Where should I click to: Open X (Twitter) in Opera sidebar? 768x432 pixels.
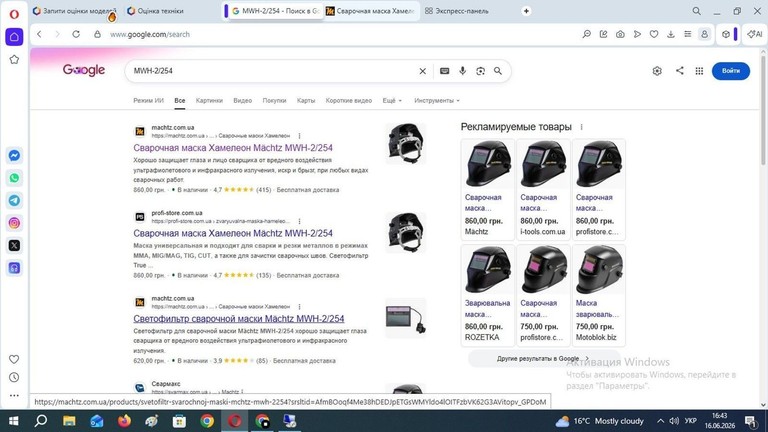pyautogui.click(x=14, y=245)
